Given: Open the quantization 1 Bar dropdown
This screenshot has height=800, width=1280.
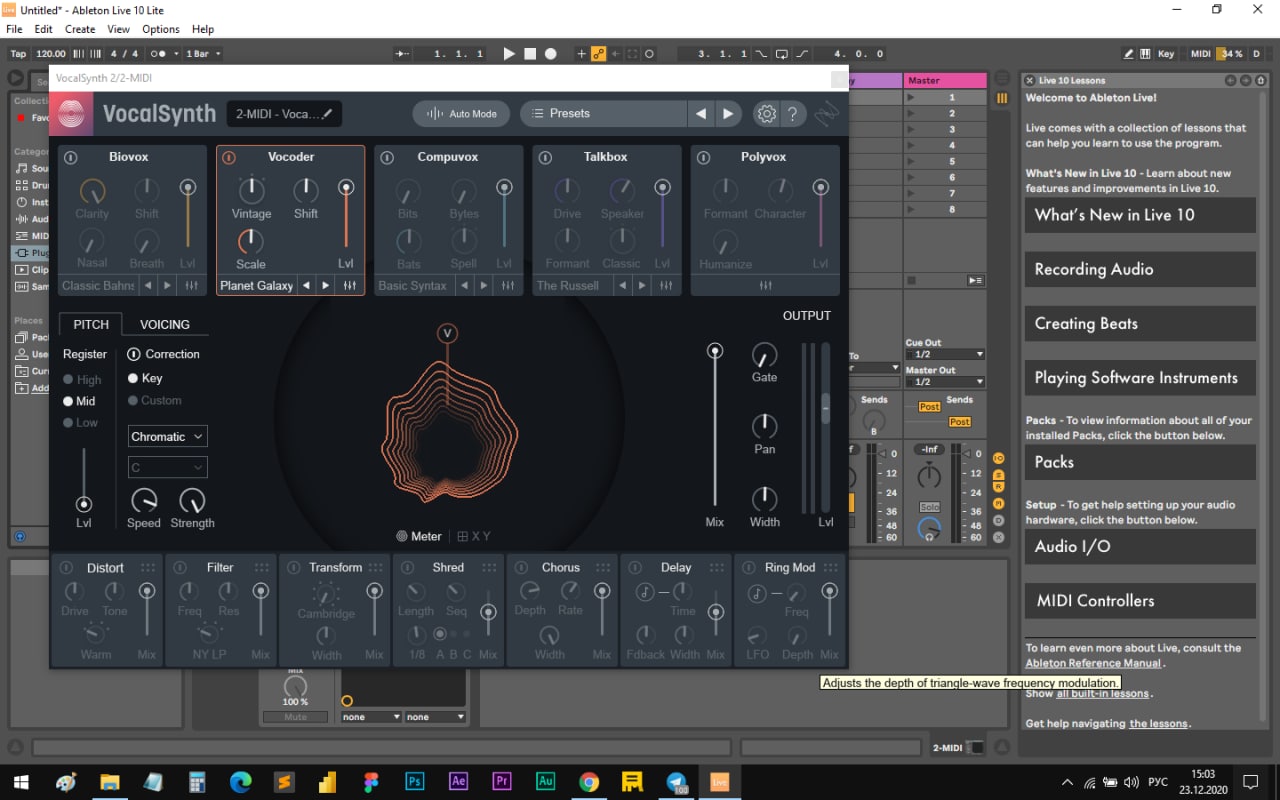Looking at the screenshot, I should tap(204, 54).
